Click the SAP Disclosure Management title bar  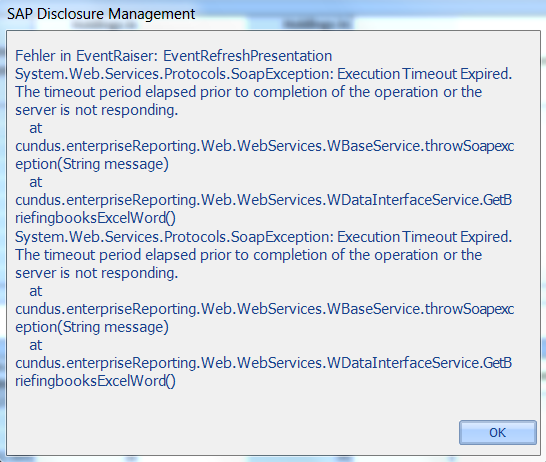click(101, 14)
